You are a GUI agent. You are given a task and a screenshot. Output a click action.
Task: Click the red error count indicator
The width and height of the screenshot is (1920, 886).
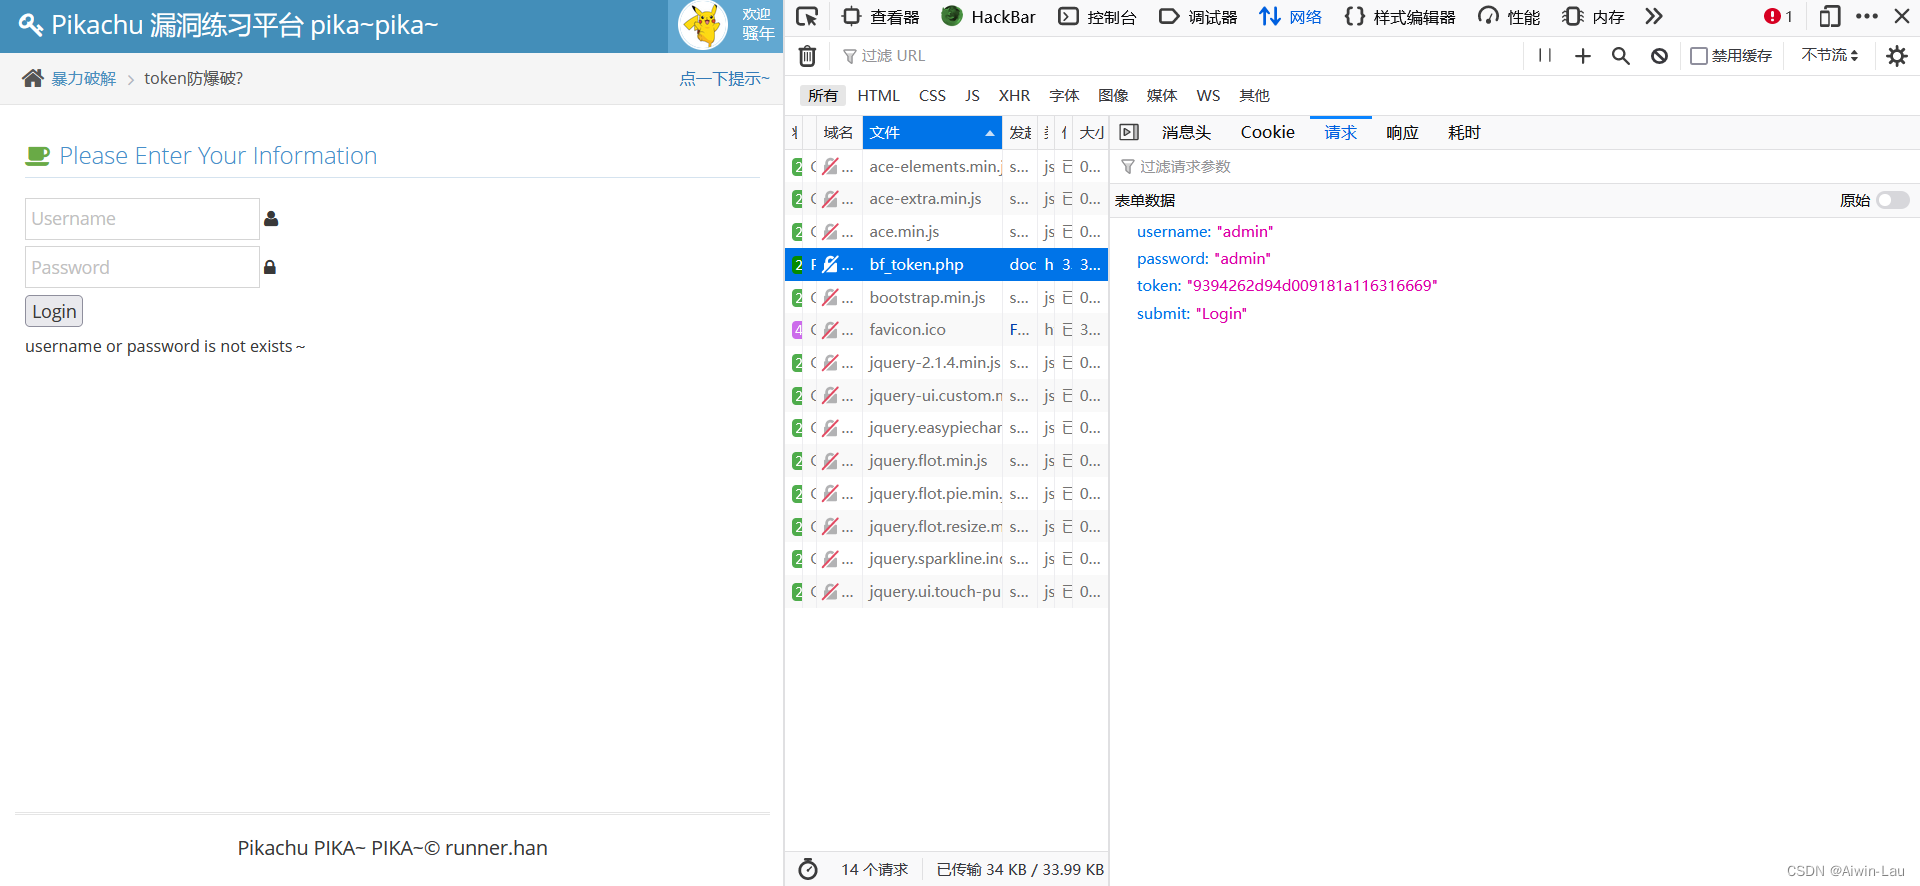tap(1778, 17)
